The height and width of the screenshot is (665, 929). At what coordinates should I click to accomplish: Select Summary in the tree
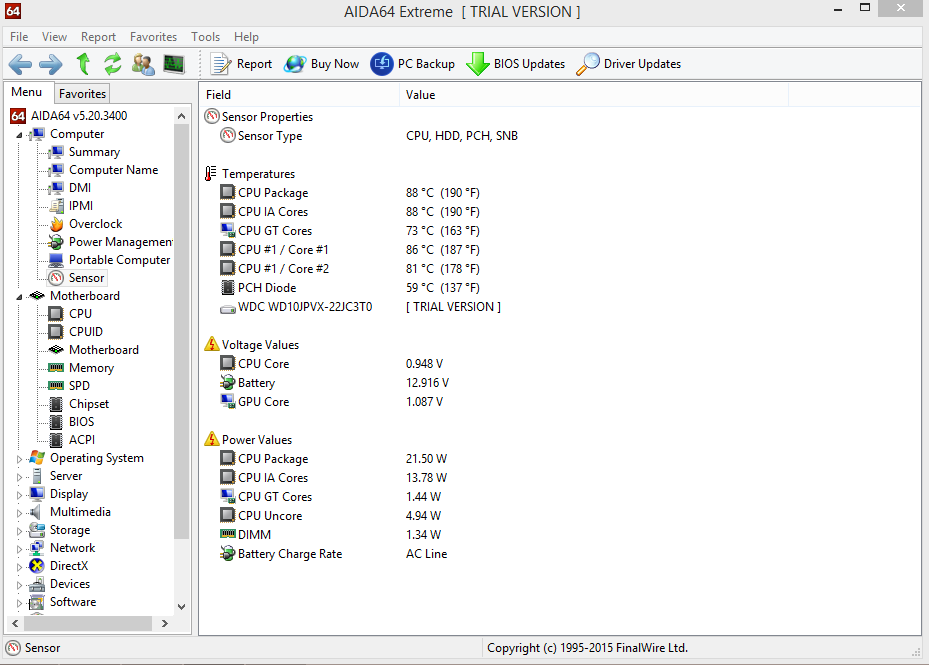coord(94,152)
